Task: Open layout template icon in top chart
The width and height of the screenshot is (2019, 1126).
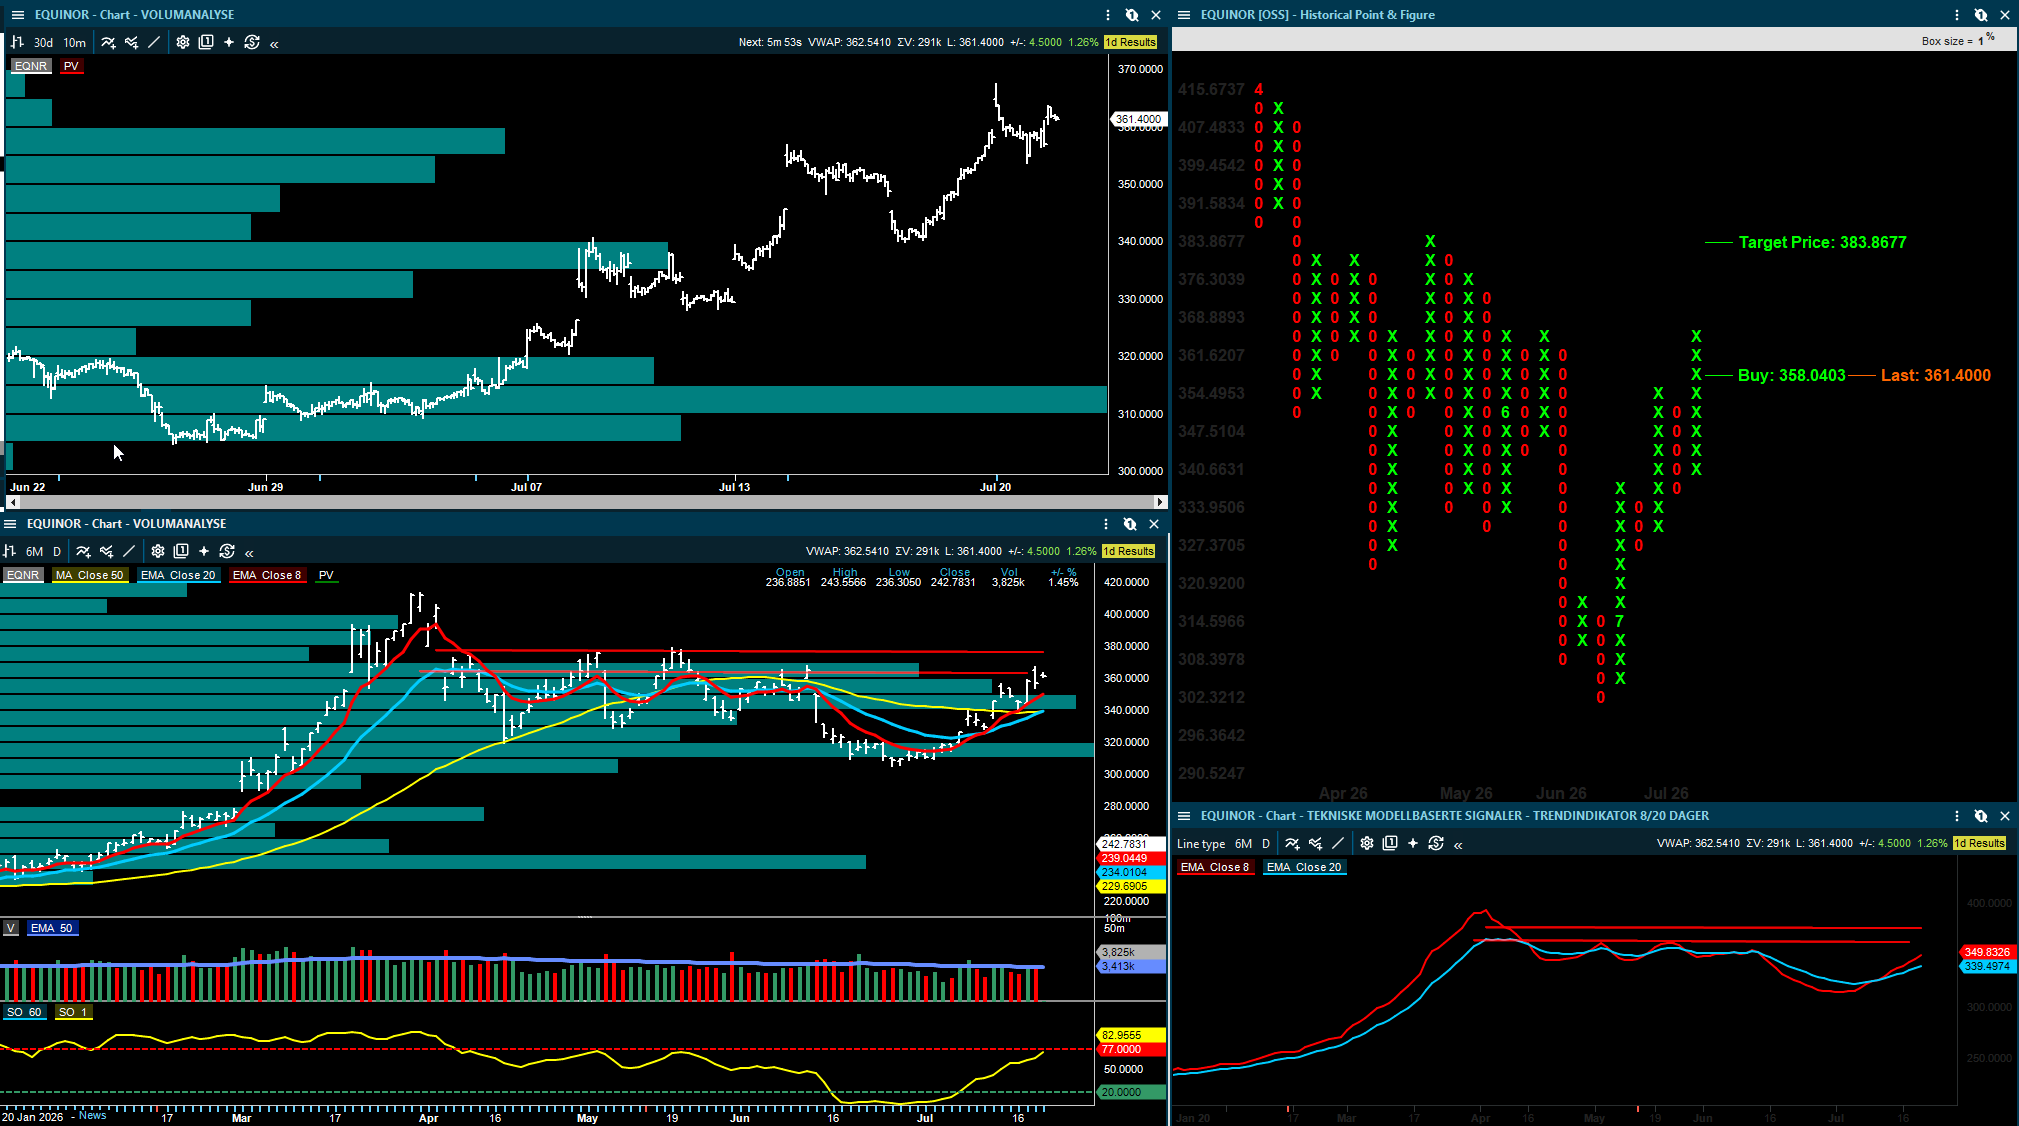Action: pos(206,42)
